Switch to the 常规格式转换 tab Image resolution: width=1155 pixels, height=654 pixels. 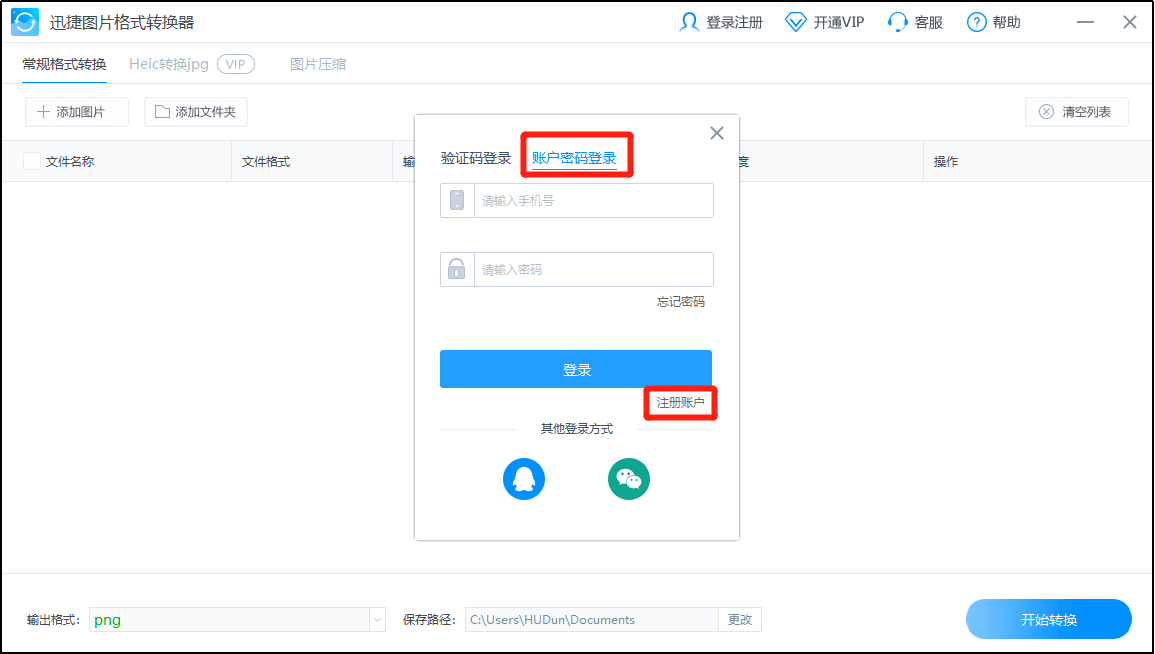coord(64,64)
